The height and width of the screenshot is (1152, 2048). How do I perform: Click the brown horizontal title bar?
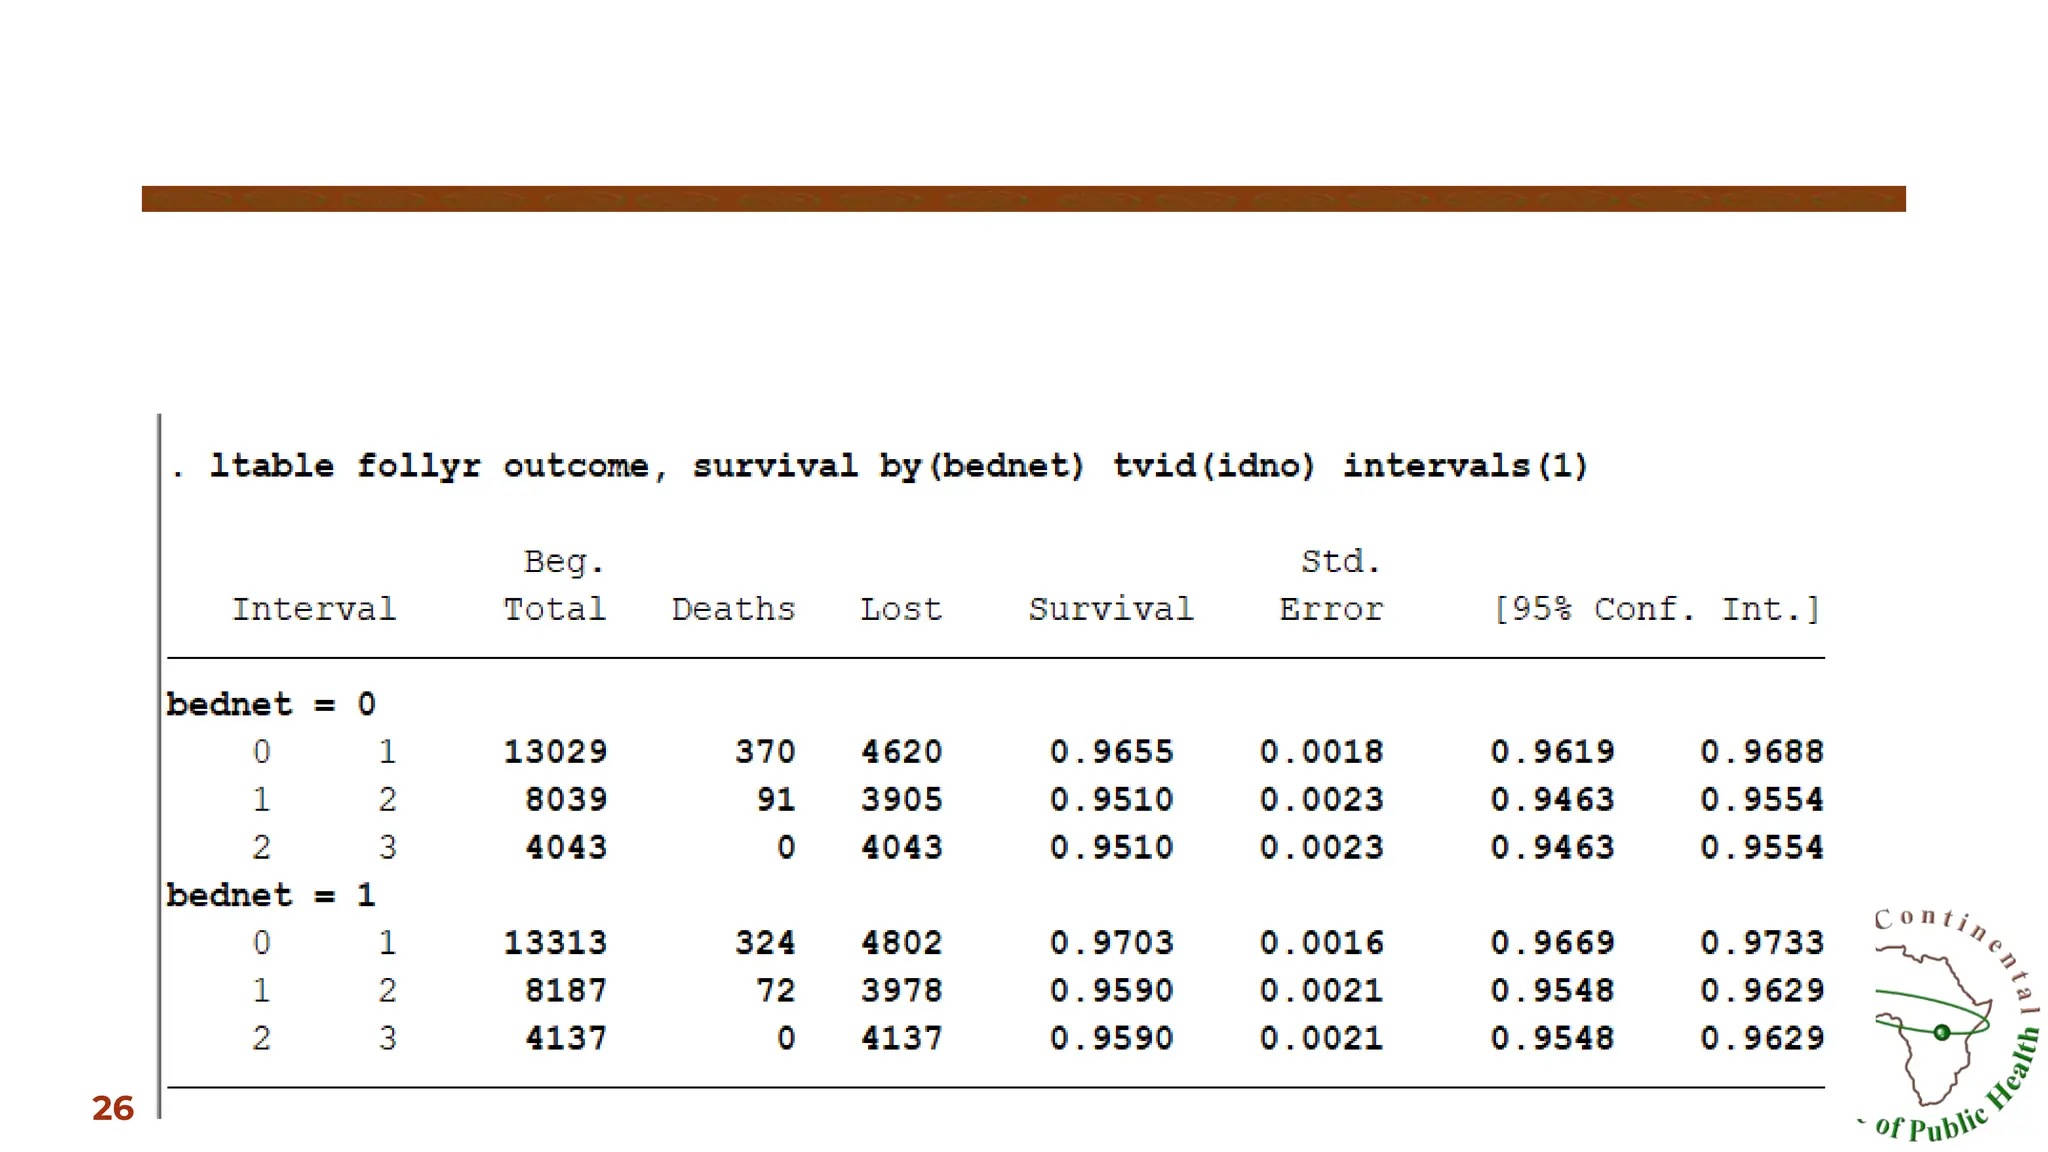1023,198
